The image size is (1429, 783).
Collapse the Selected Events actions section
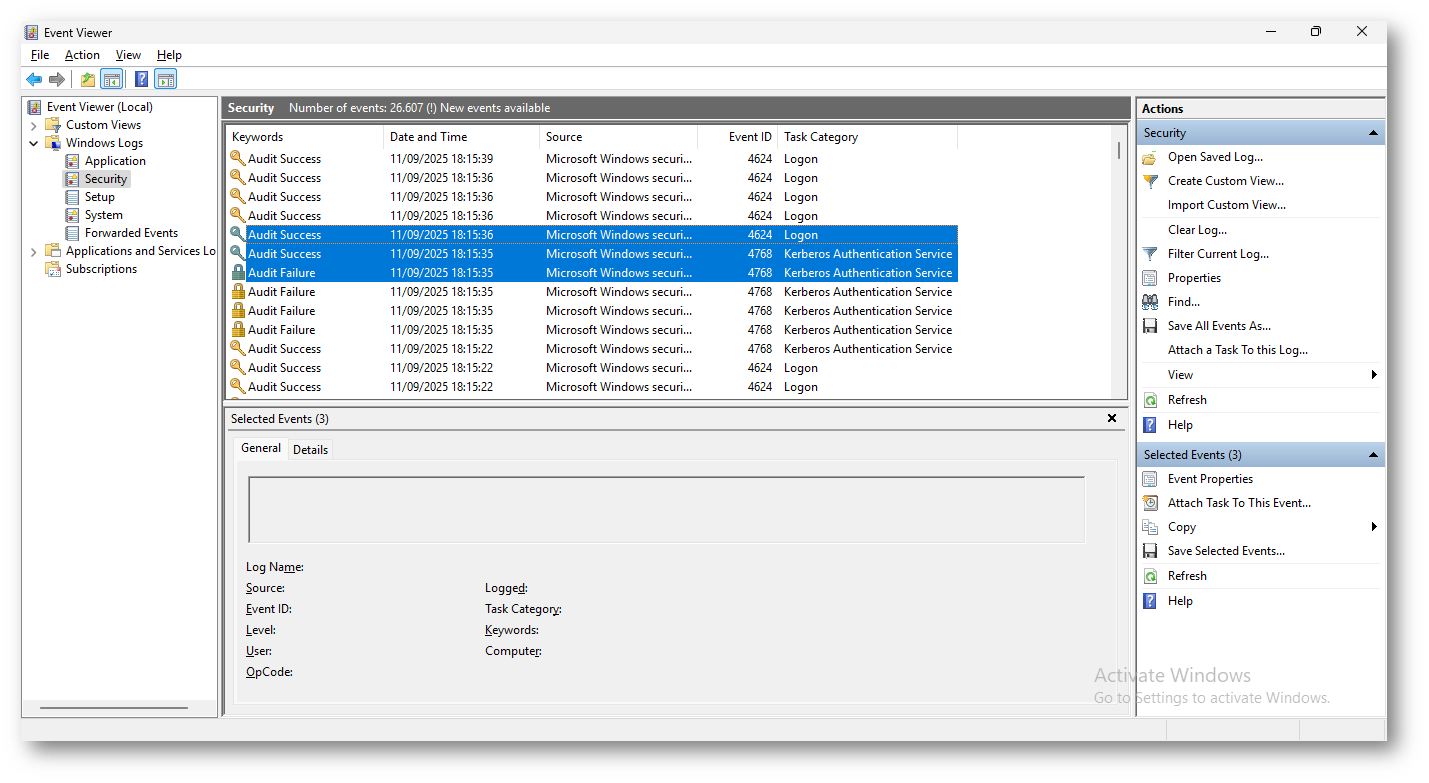(x=1373, y=455)
